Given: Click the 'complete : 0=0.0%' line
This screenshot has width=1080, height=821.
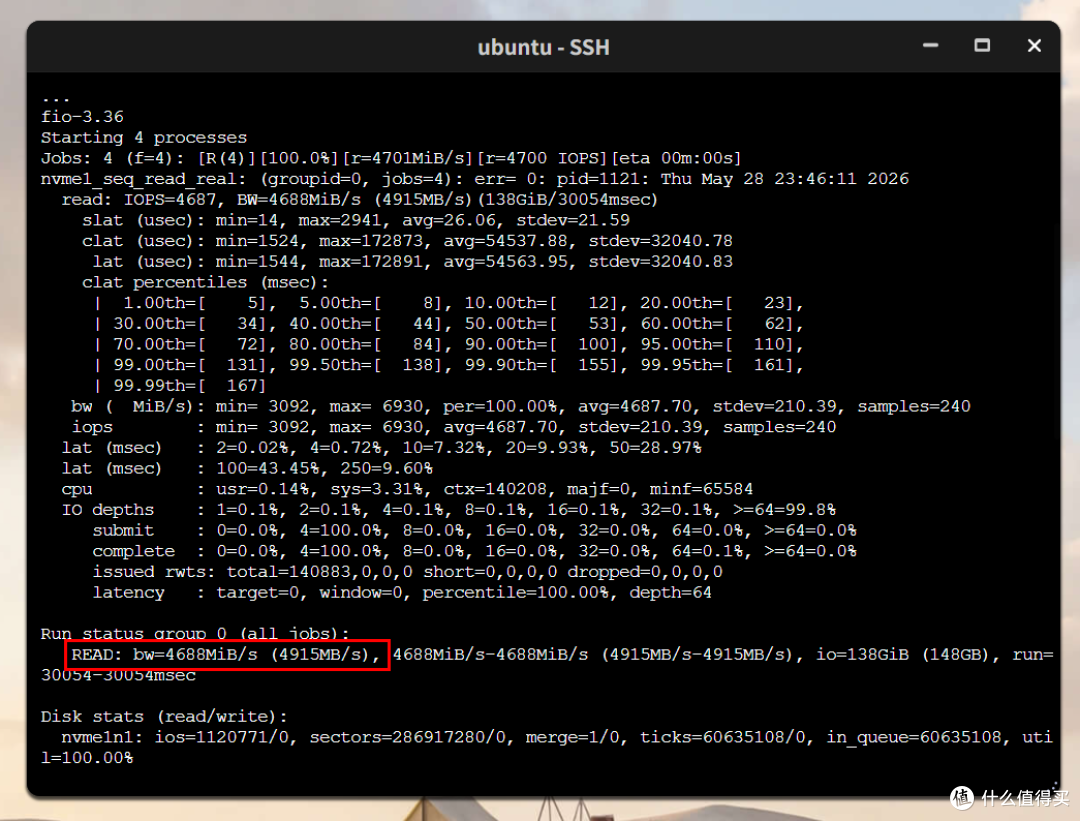Looking at the screenshot, I should (475, 550).
